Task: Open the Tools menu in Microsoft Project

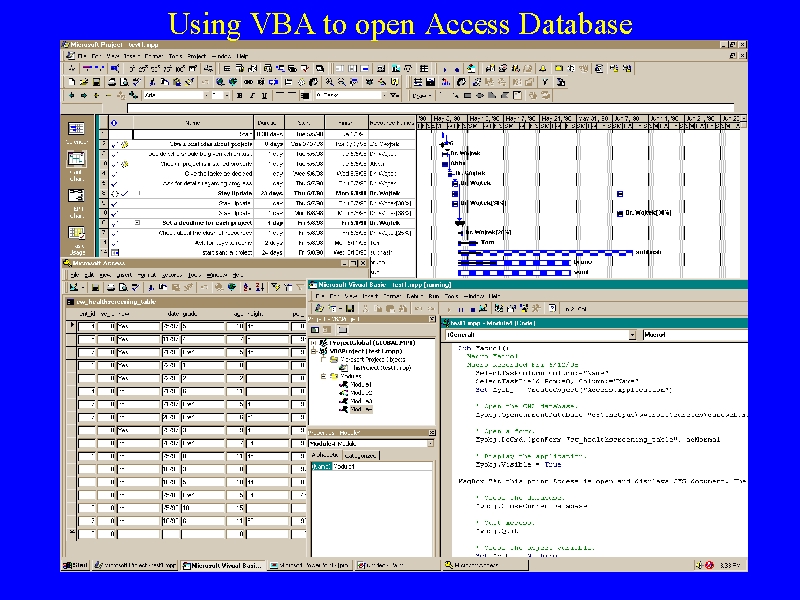Action: click(175, 56)
